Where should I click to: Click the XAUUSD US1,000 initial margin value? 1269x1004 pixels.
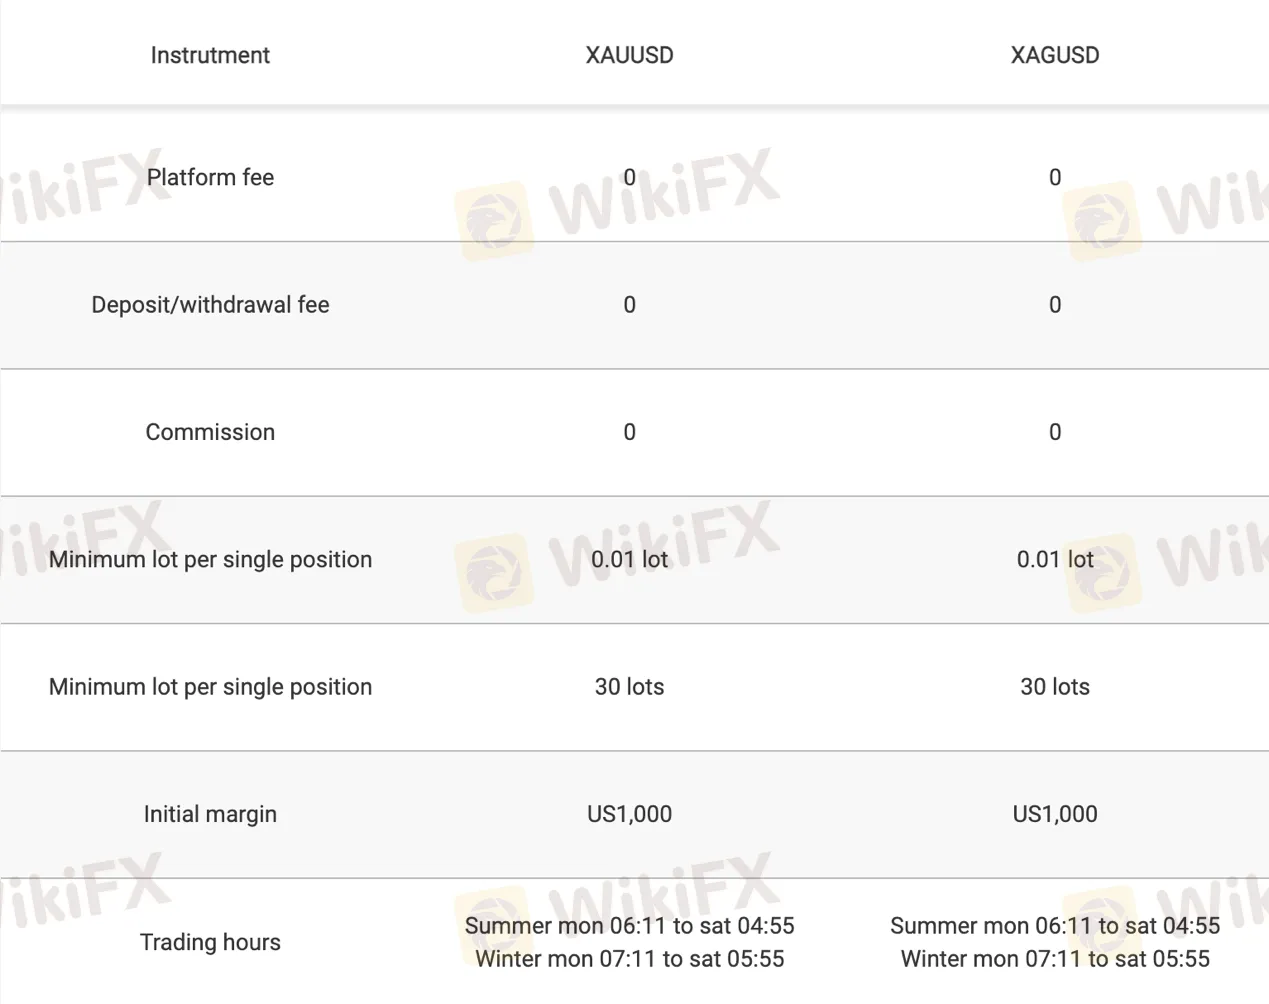pyautogui.click(x=629, y=814)
